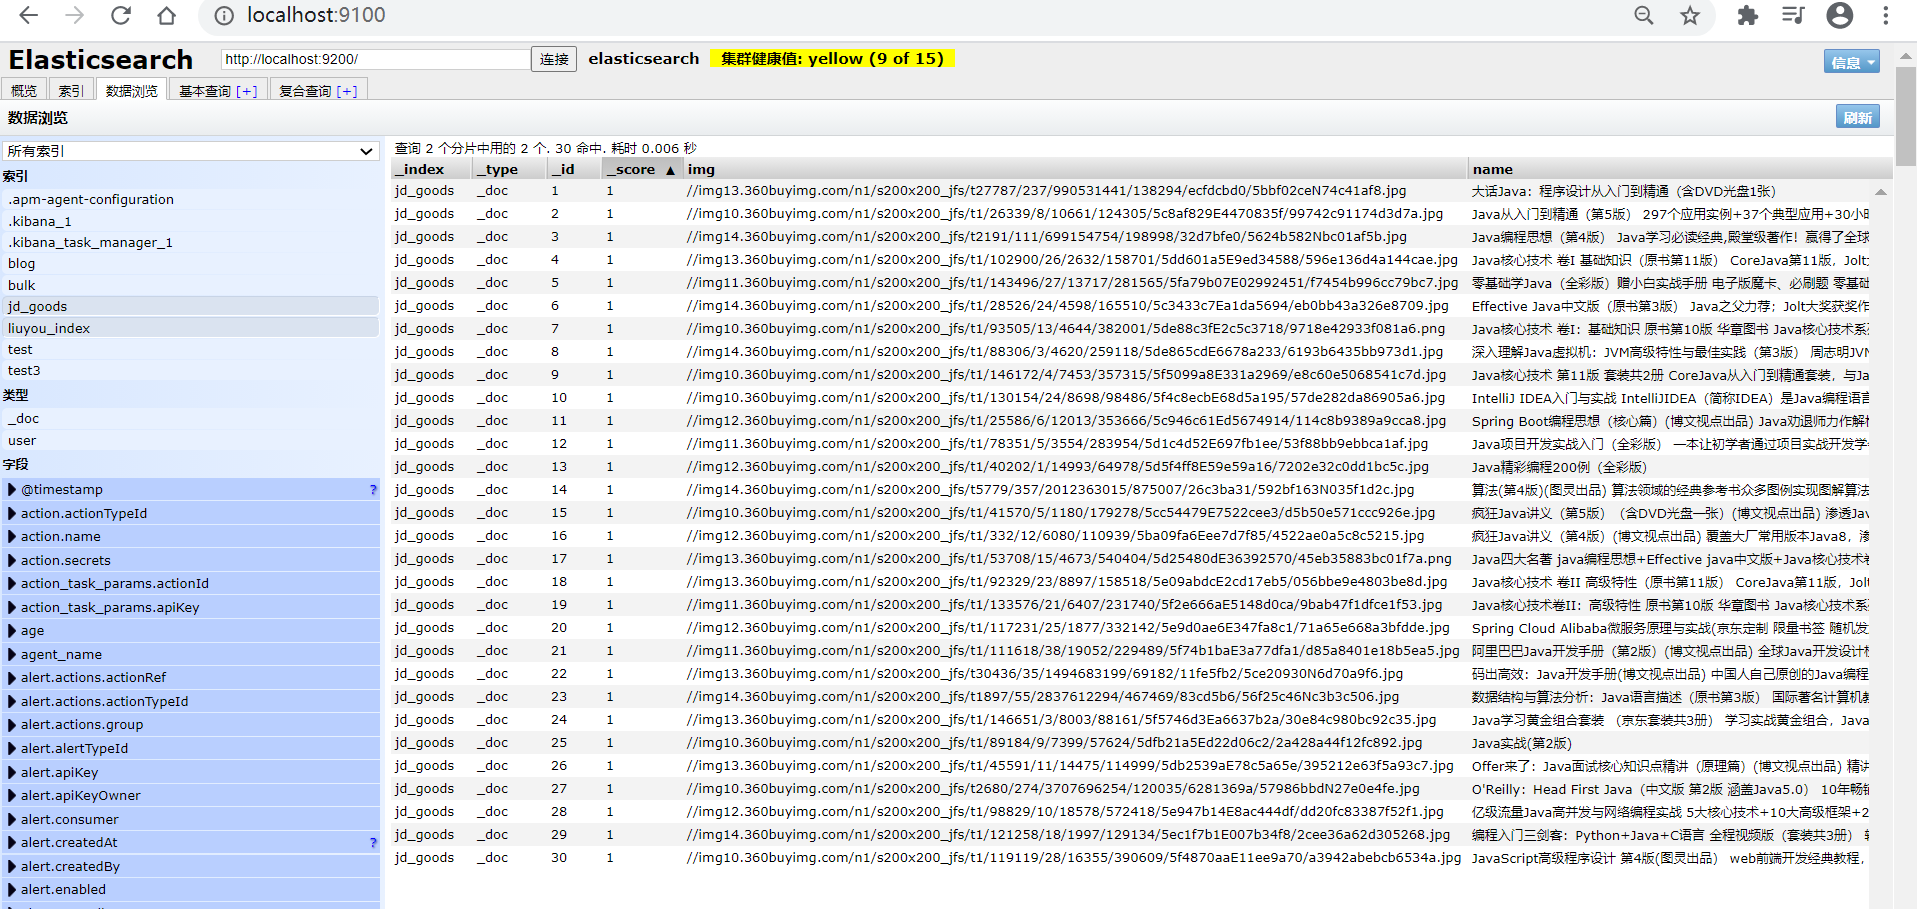This screenshot has width=1917, height=909.
Task: Sort by the _type column header
Action: 510,170
